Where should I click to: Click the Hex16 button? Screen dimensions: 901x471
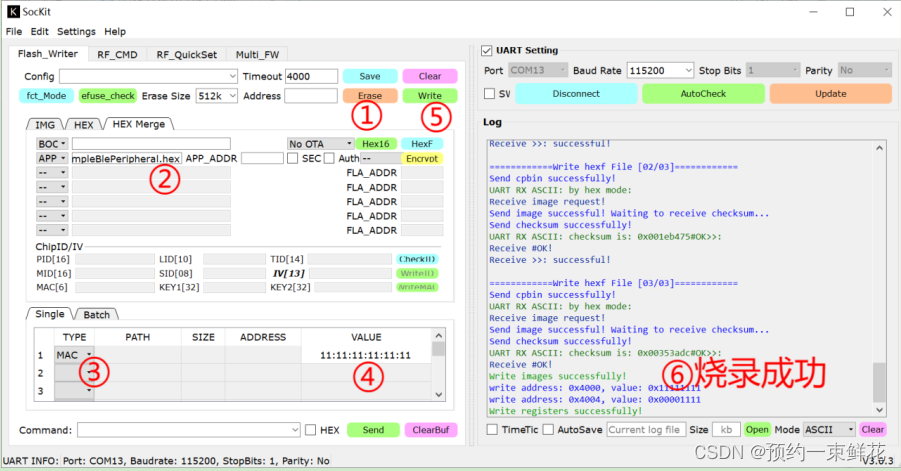pos(376,144)
